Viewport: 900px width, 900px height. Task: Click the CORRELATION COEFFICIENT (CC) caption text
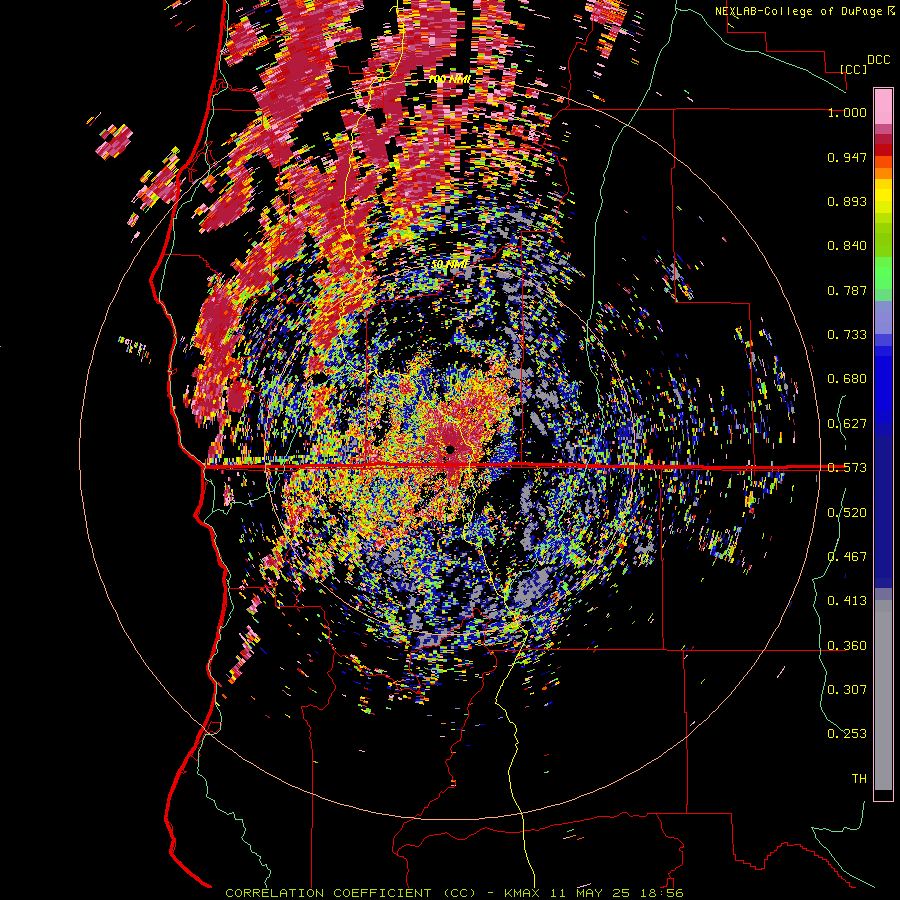pyautogui.click(x=350, y=893)
